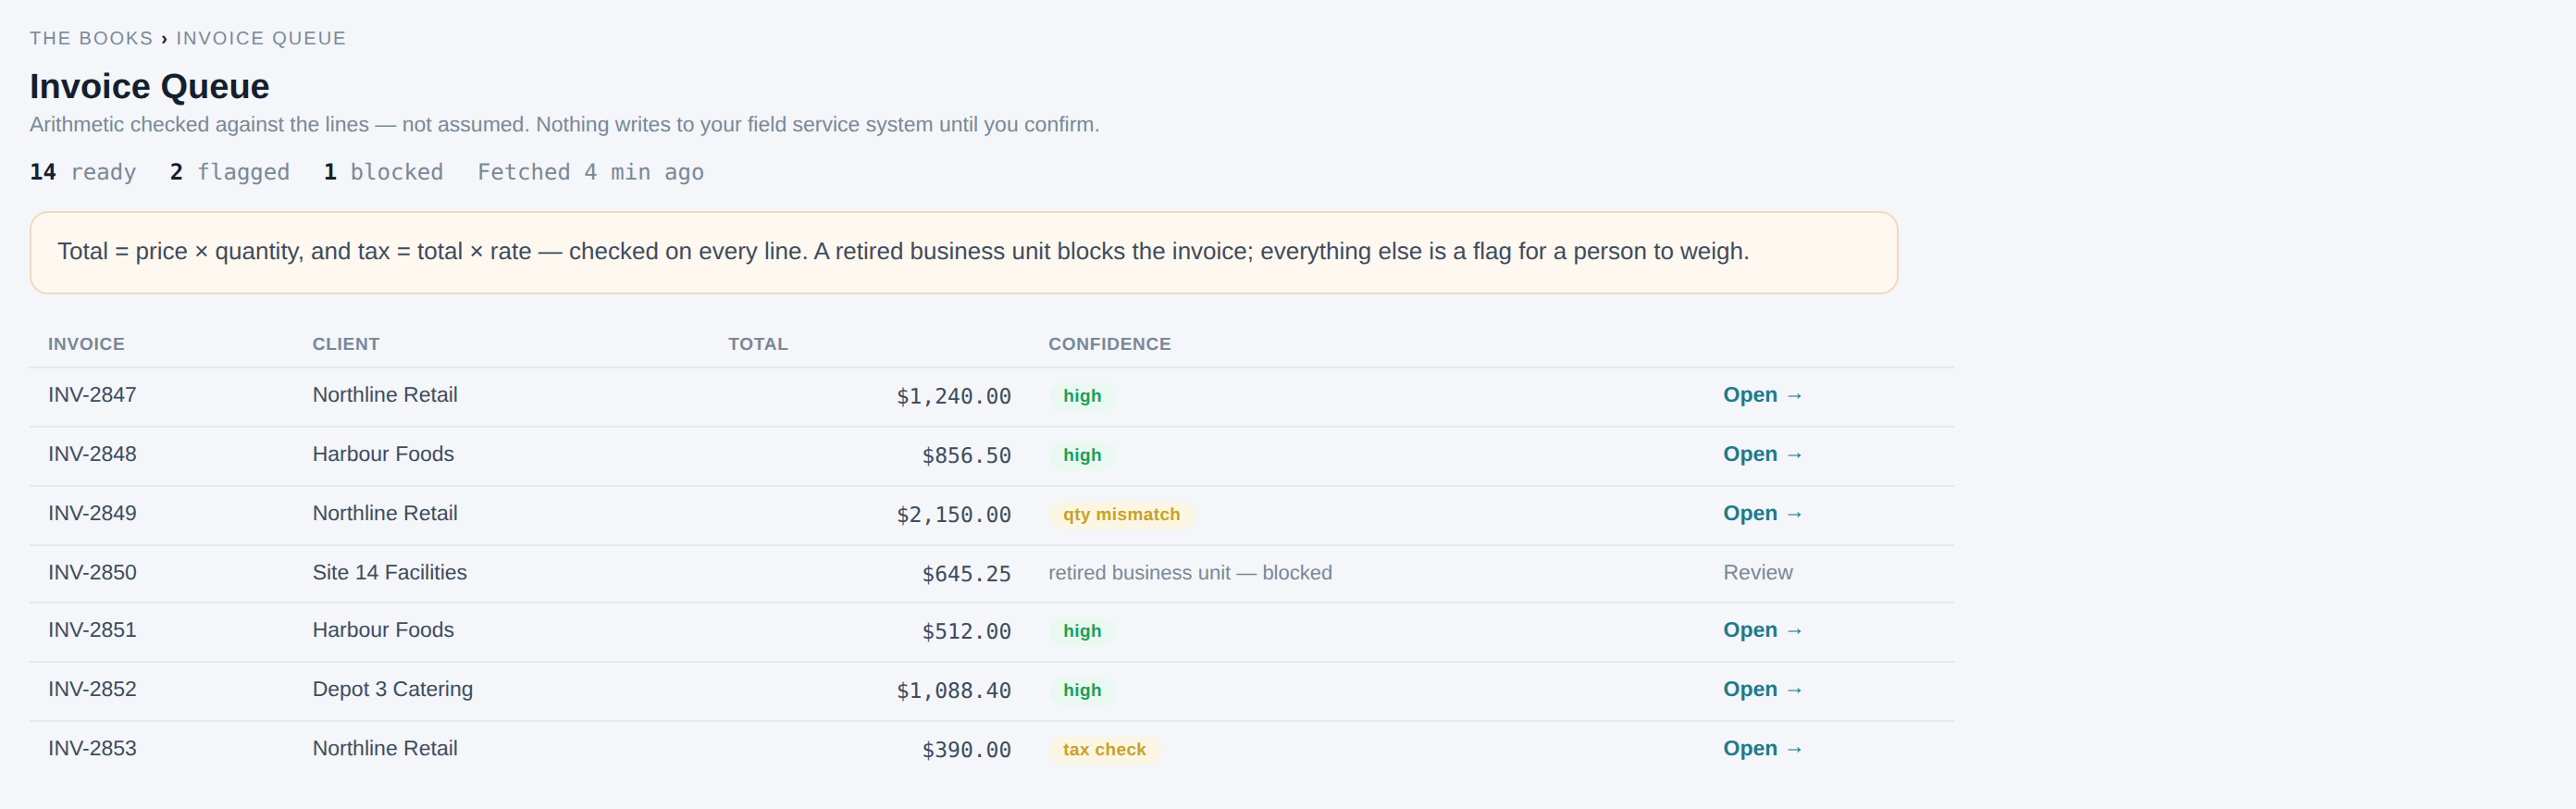Click Fetched 4 min ago status
The width and height of the screenshot is (2576, 809).
591,172
